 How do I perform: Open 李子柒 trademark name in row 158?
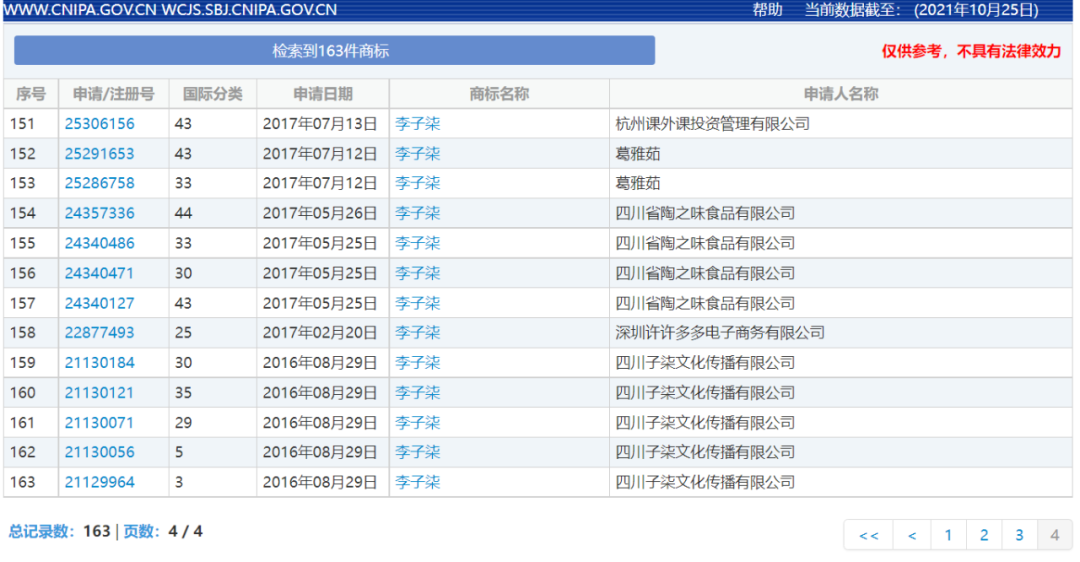[x=417, y=333]
